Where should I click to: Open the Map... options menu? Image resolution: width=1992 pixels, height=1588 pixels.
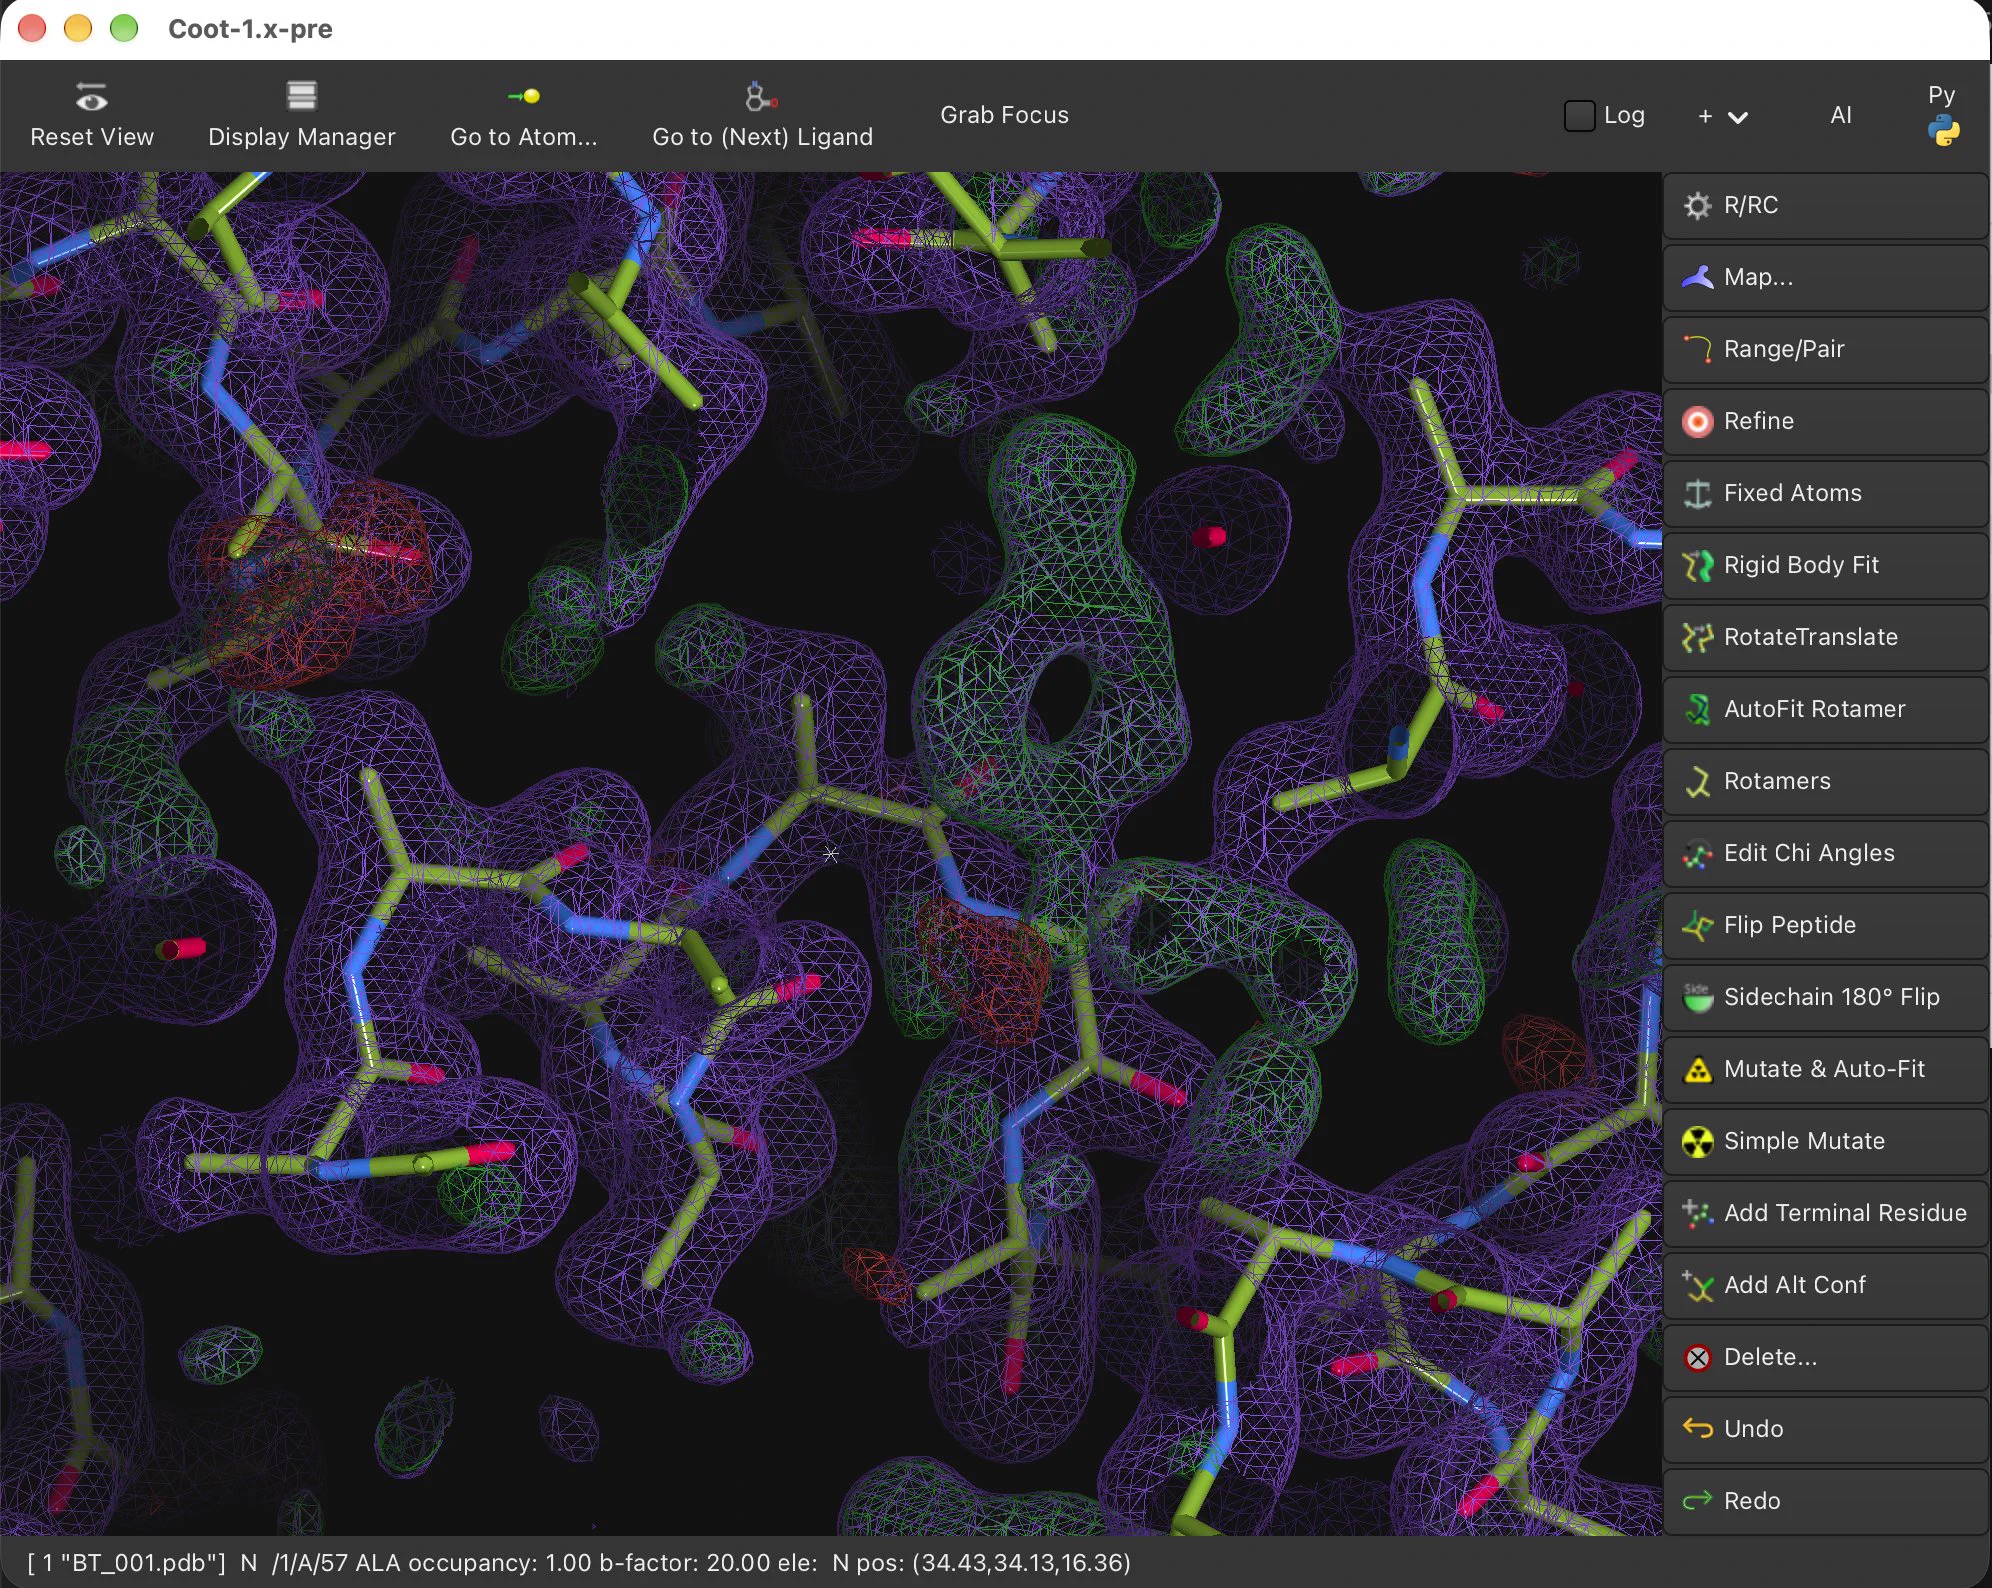click(x=1825, y=277)
